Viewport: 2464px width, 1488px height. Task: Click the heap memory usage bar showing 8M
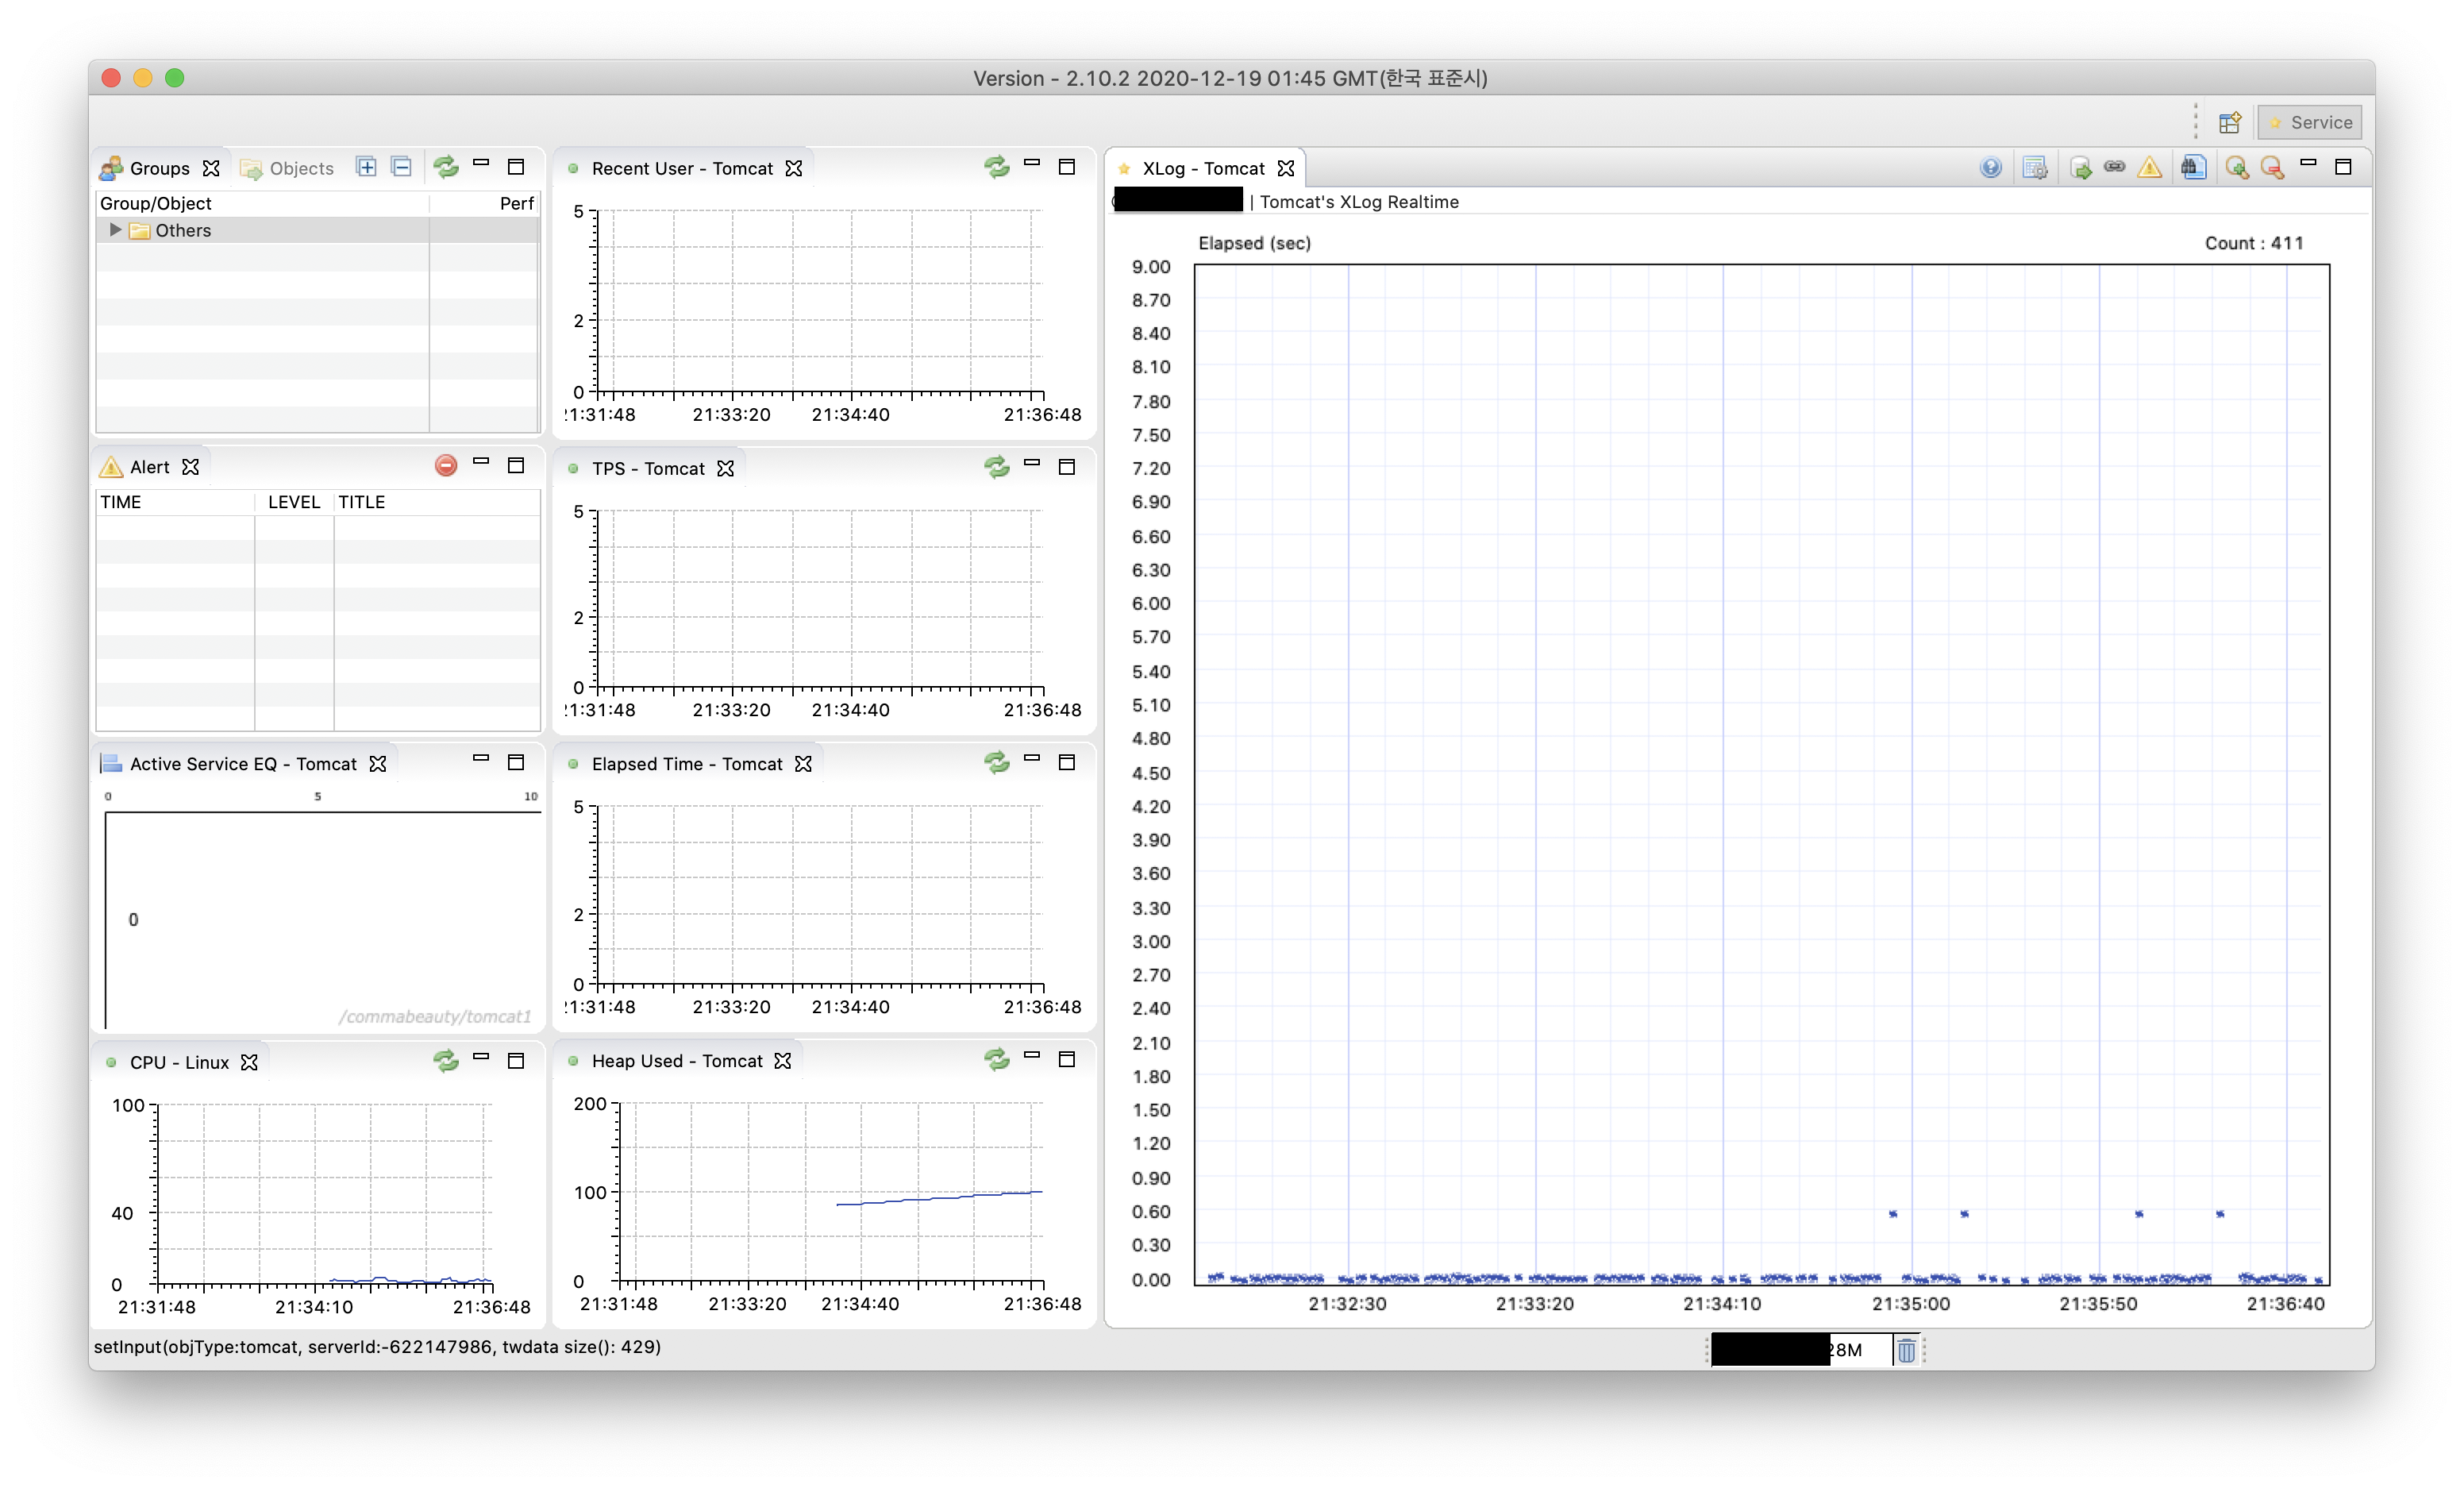click(1800, 1350)
